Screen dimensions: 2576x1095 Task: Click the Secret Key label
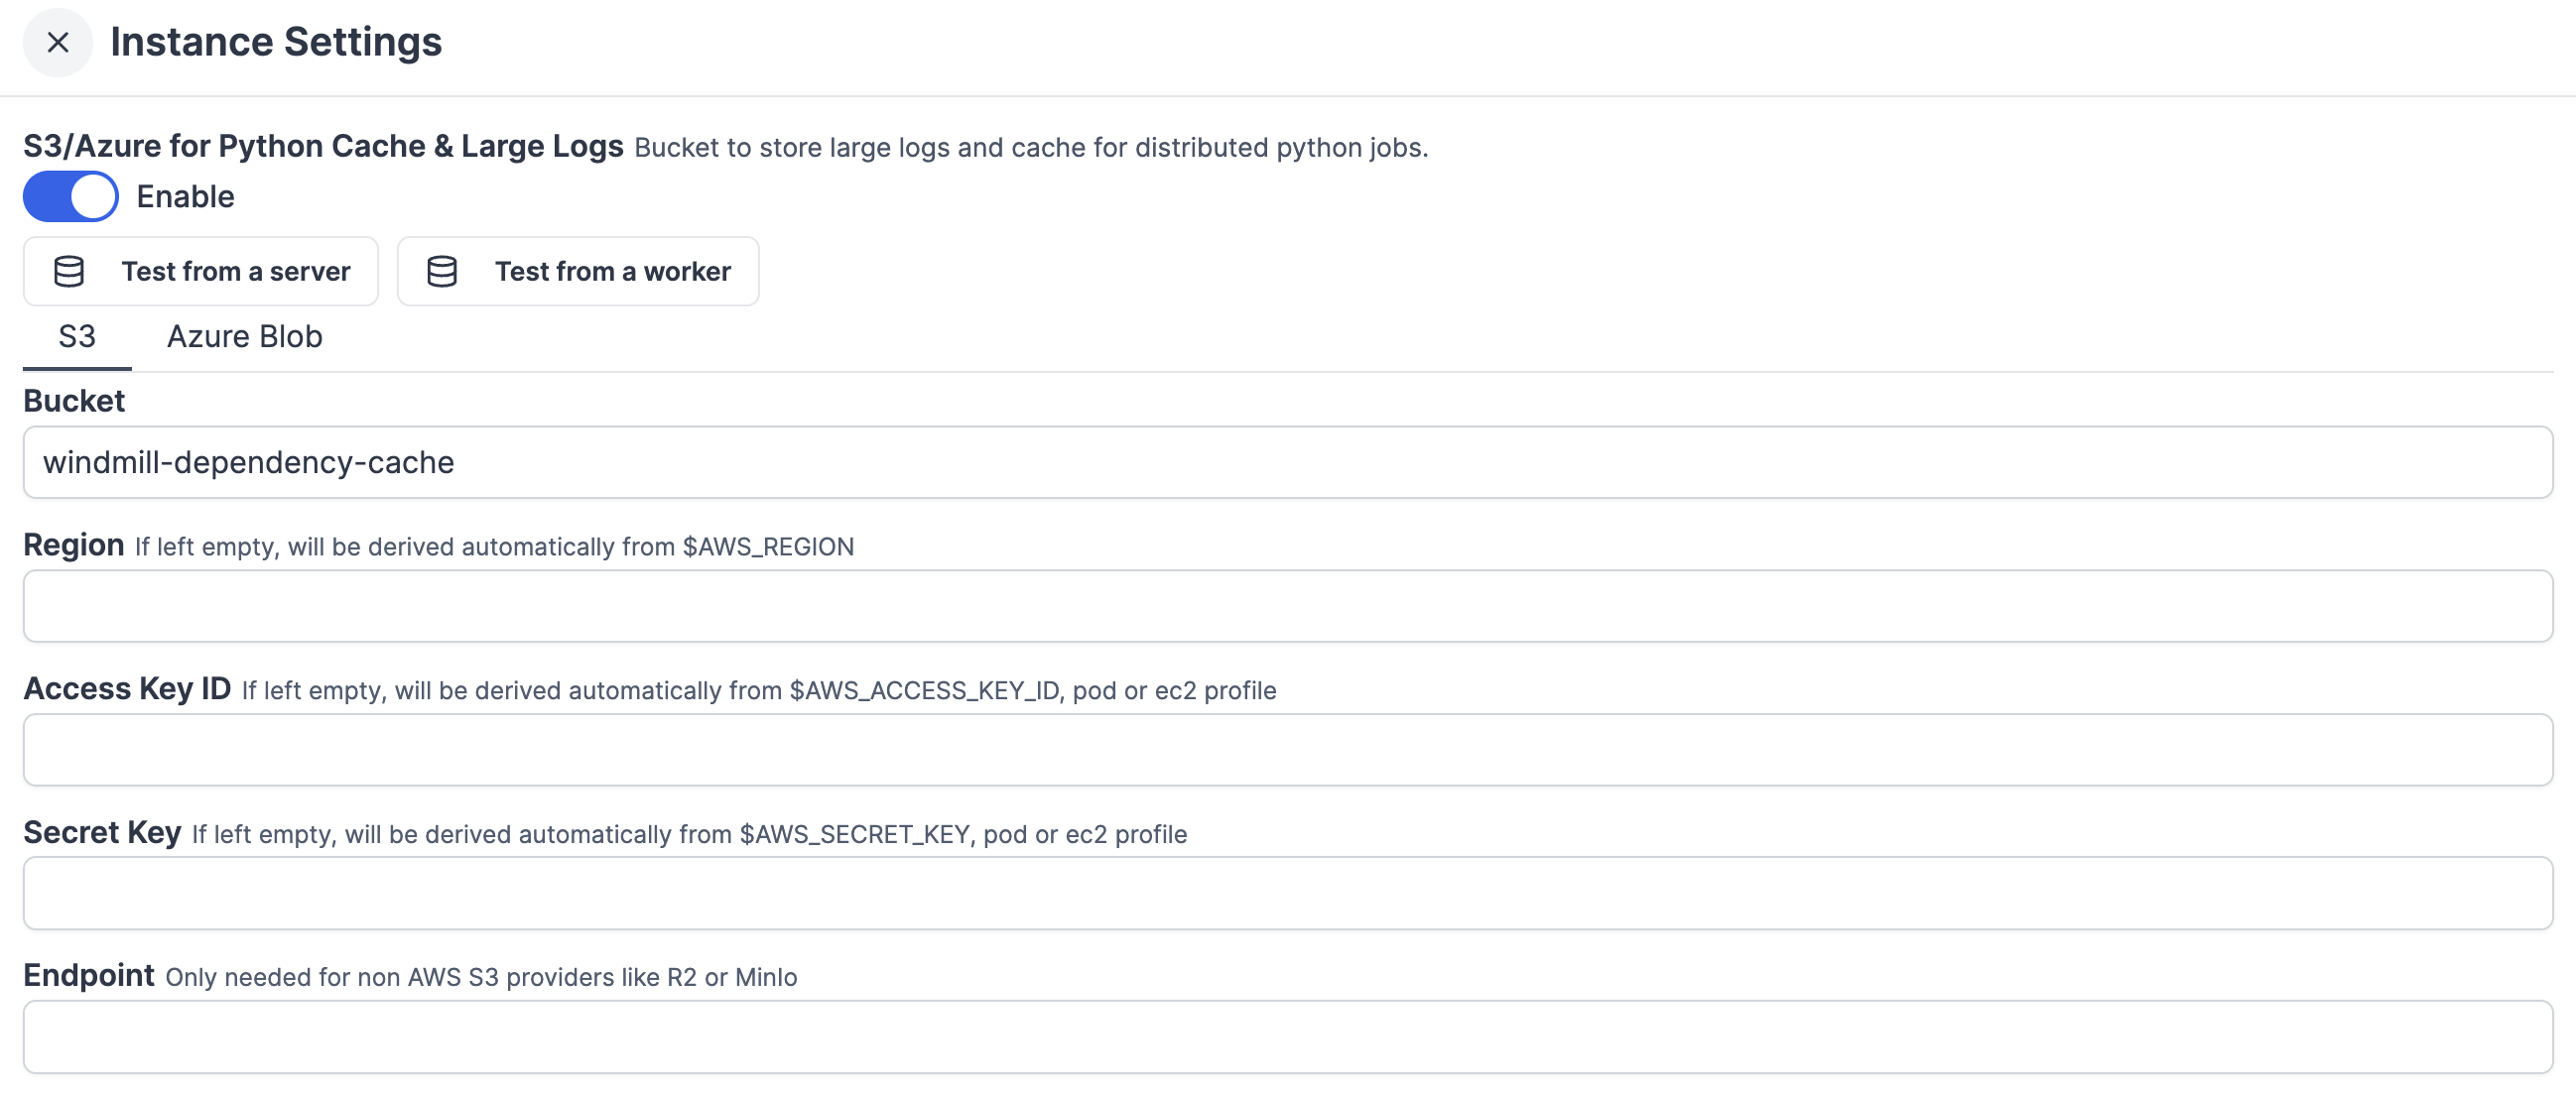(102, 832)
